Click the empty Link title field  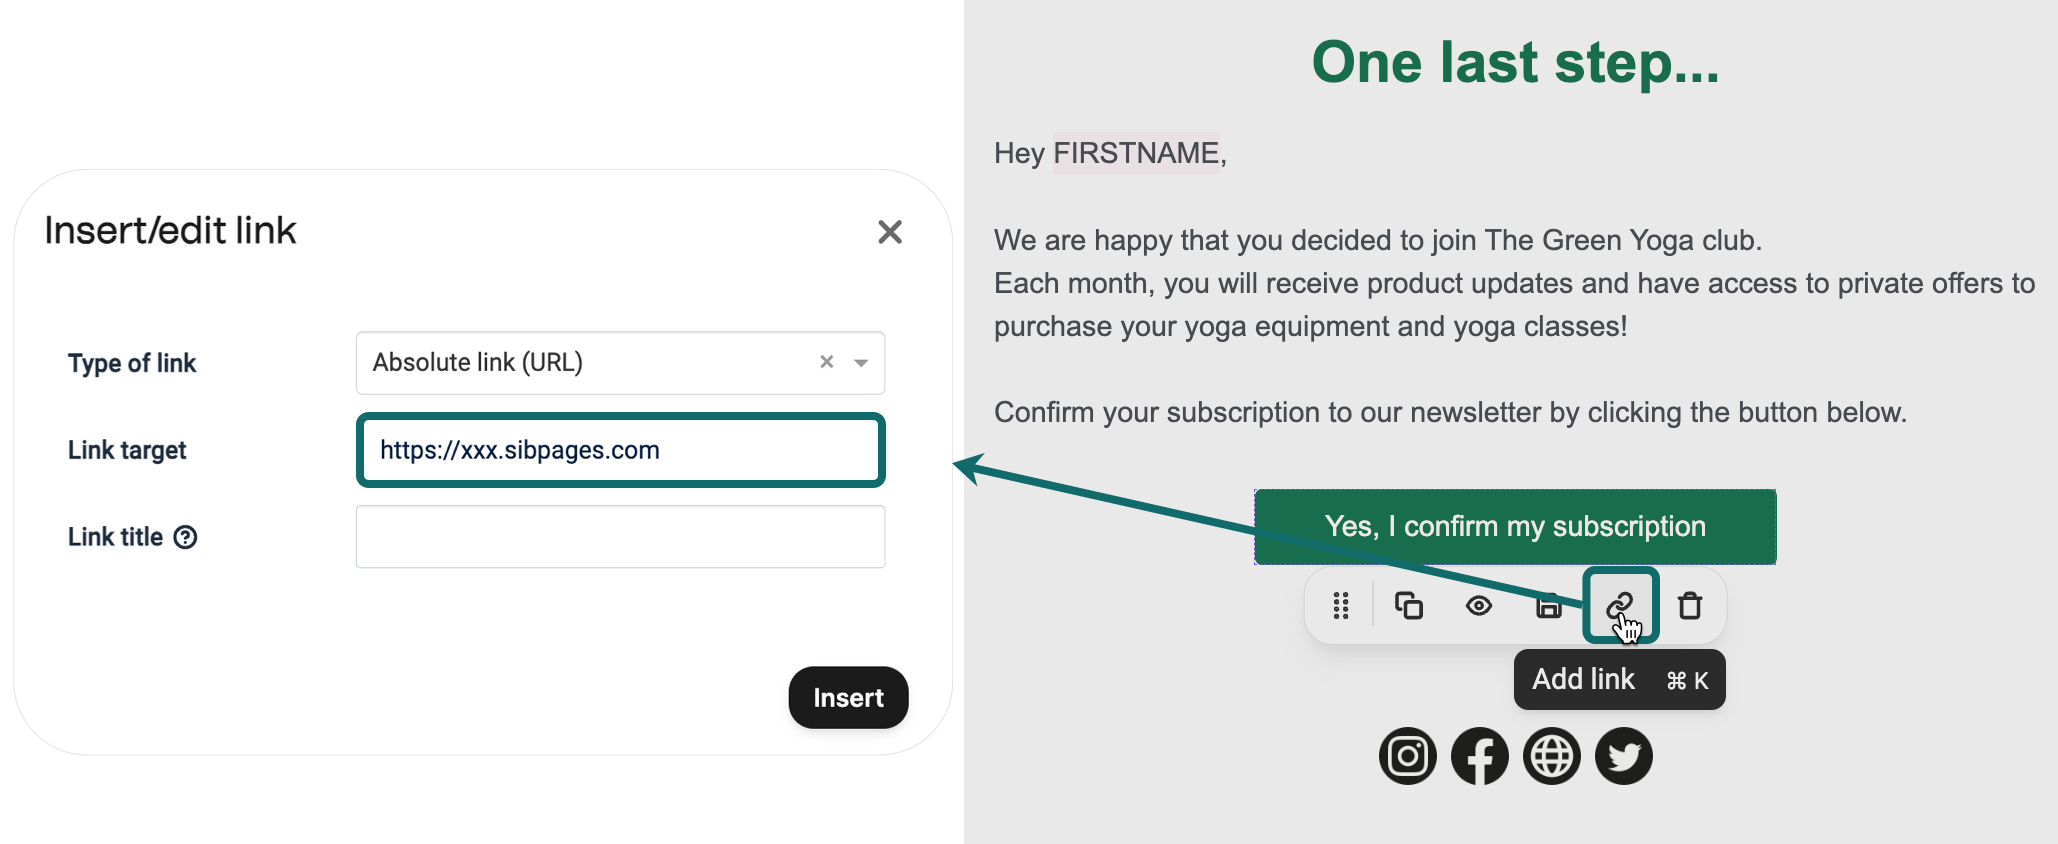tap(620, 537)
